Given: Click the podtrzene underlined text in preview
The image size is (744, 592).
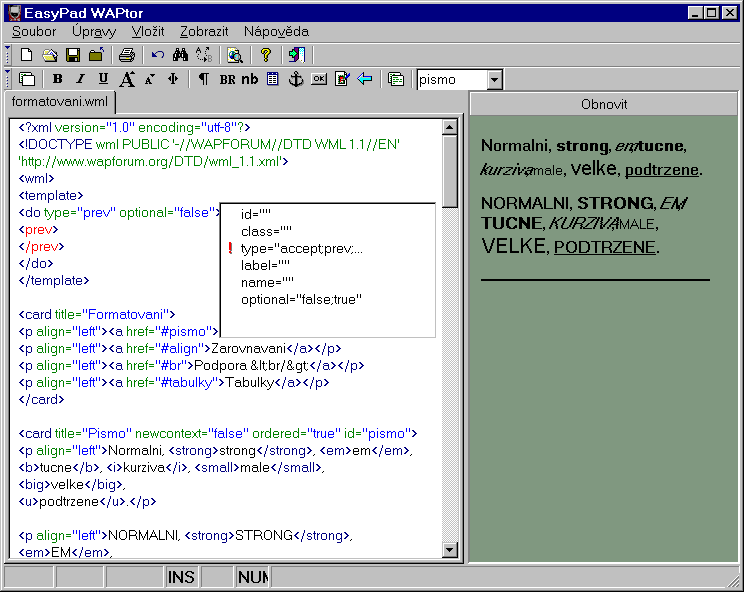Looking at the screenshot, I should 661,170.
